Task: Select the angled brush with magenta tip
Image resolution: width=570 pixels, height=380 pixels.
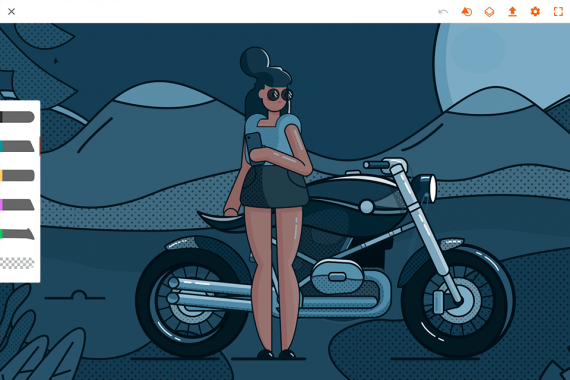Action: [17, 205]
